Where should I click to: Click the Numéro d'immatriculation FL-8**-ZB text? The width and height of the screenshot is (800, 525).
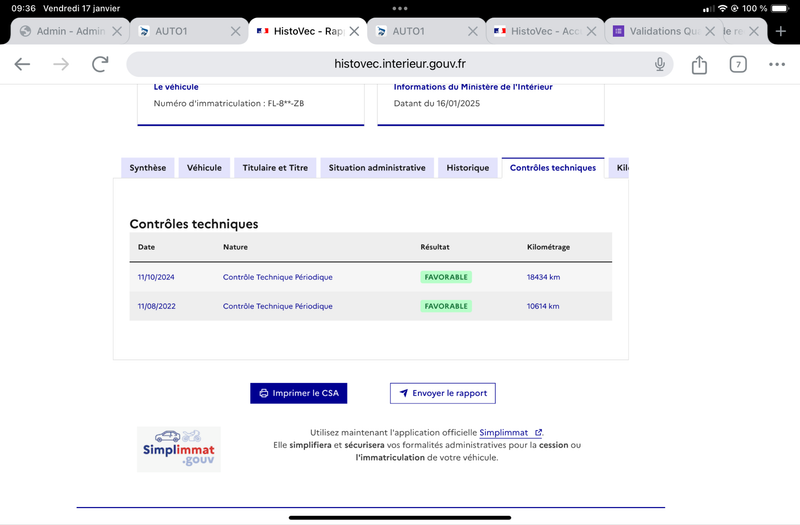[229, 104]
